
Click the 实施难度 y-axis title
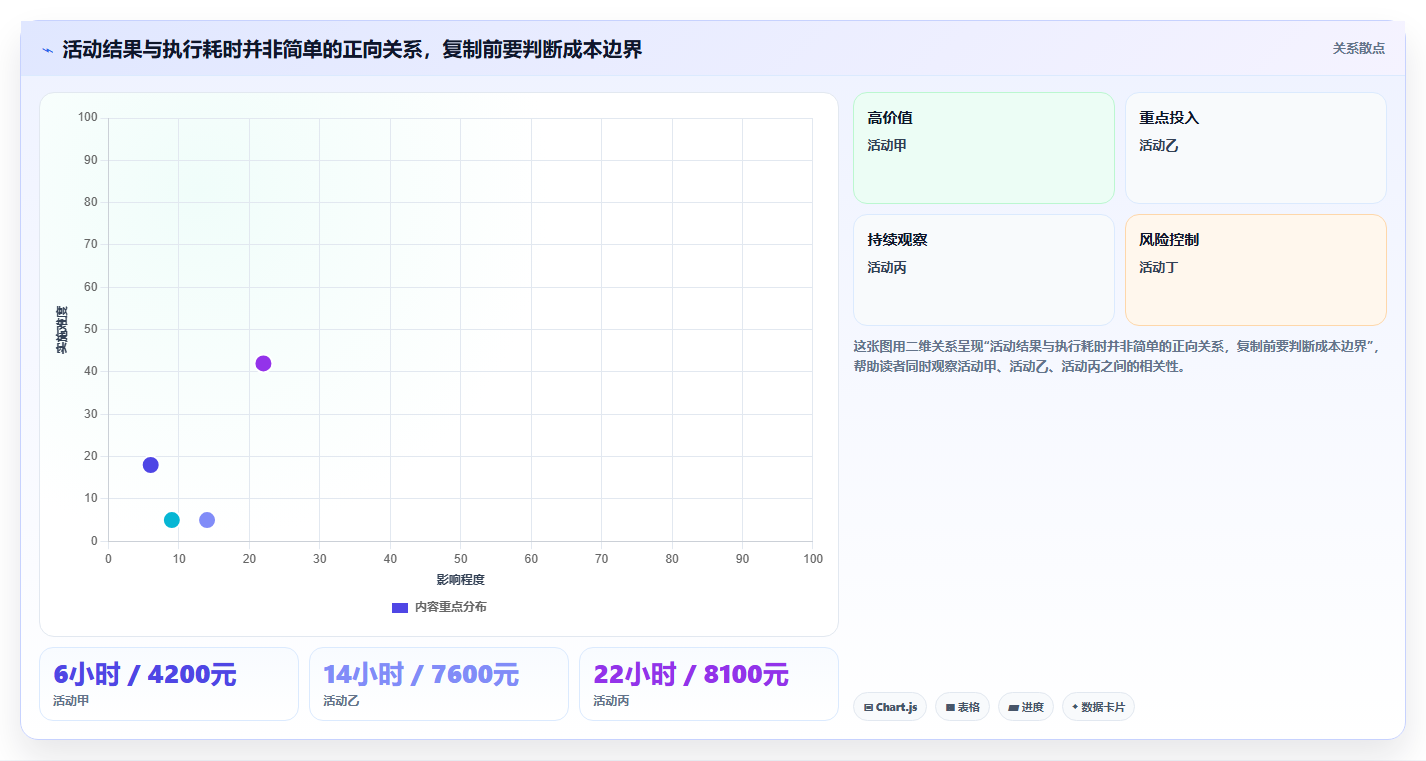[x=62, y=329]
